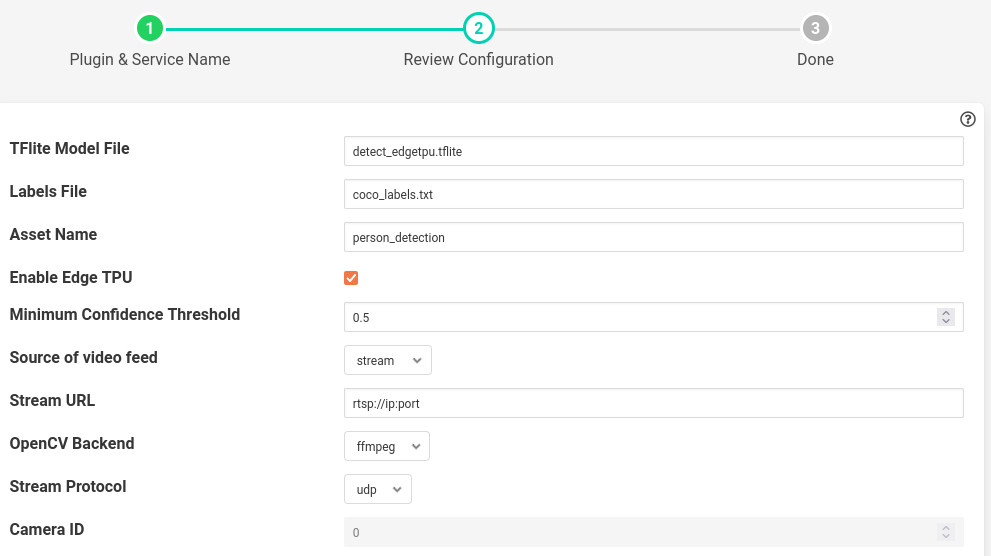
Task: Select Plugin & Service Name step label
Action: pos(150,59)
